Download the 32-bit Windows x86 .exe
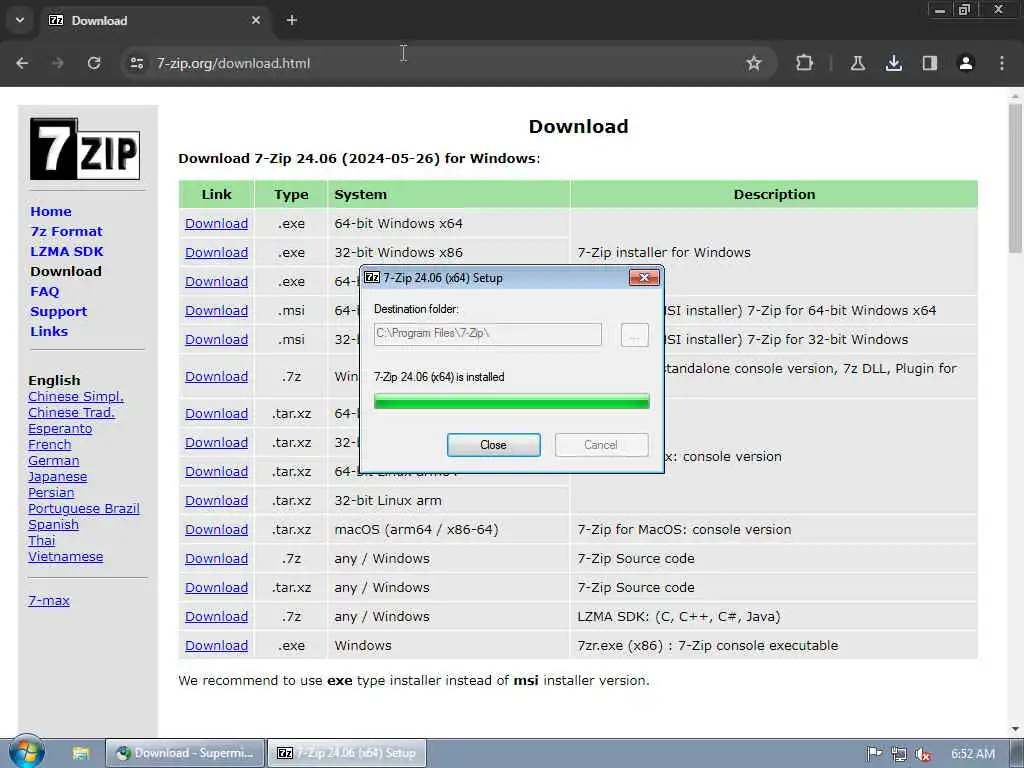Viewport: 1024px width, 768px height. coord(216,252)
